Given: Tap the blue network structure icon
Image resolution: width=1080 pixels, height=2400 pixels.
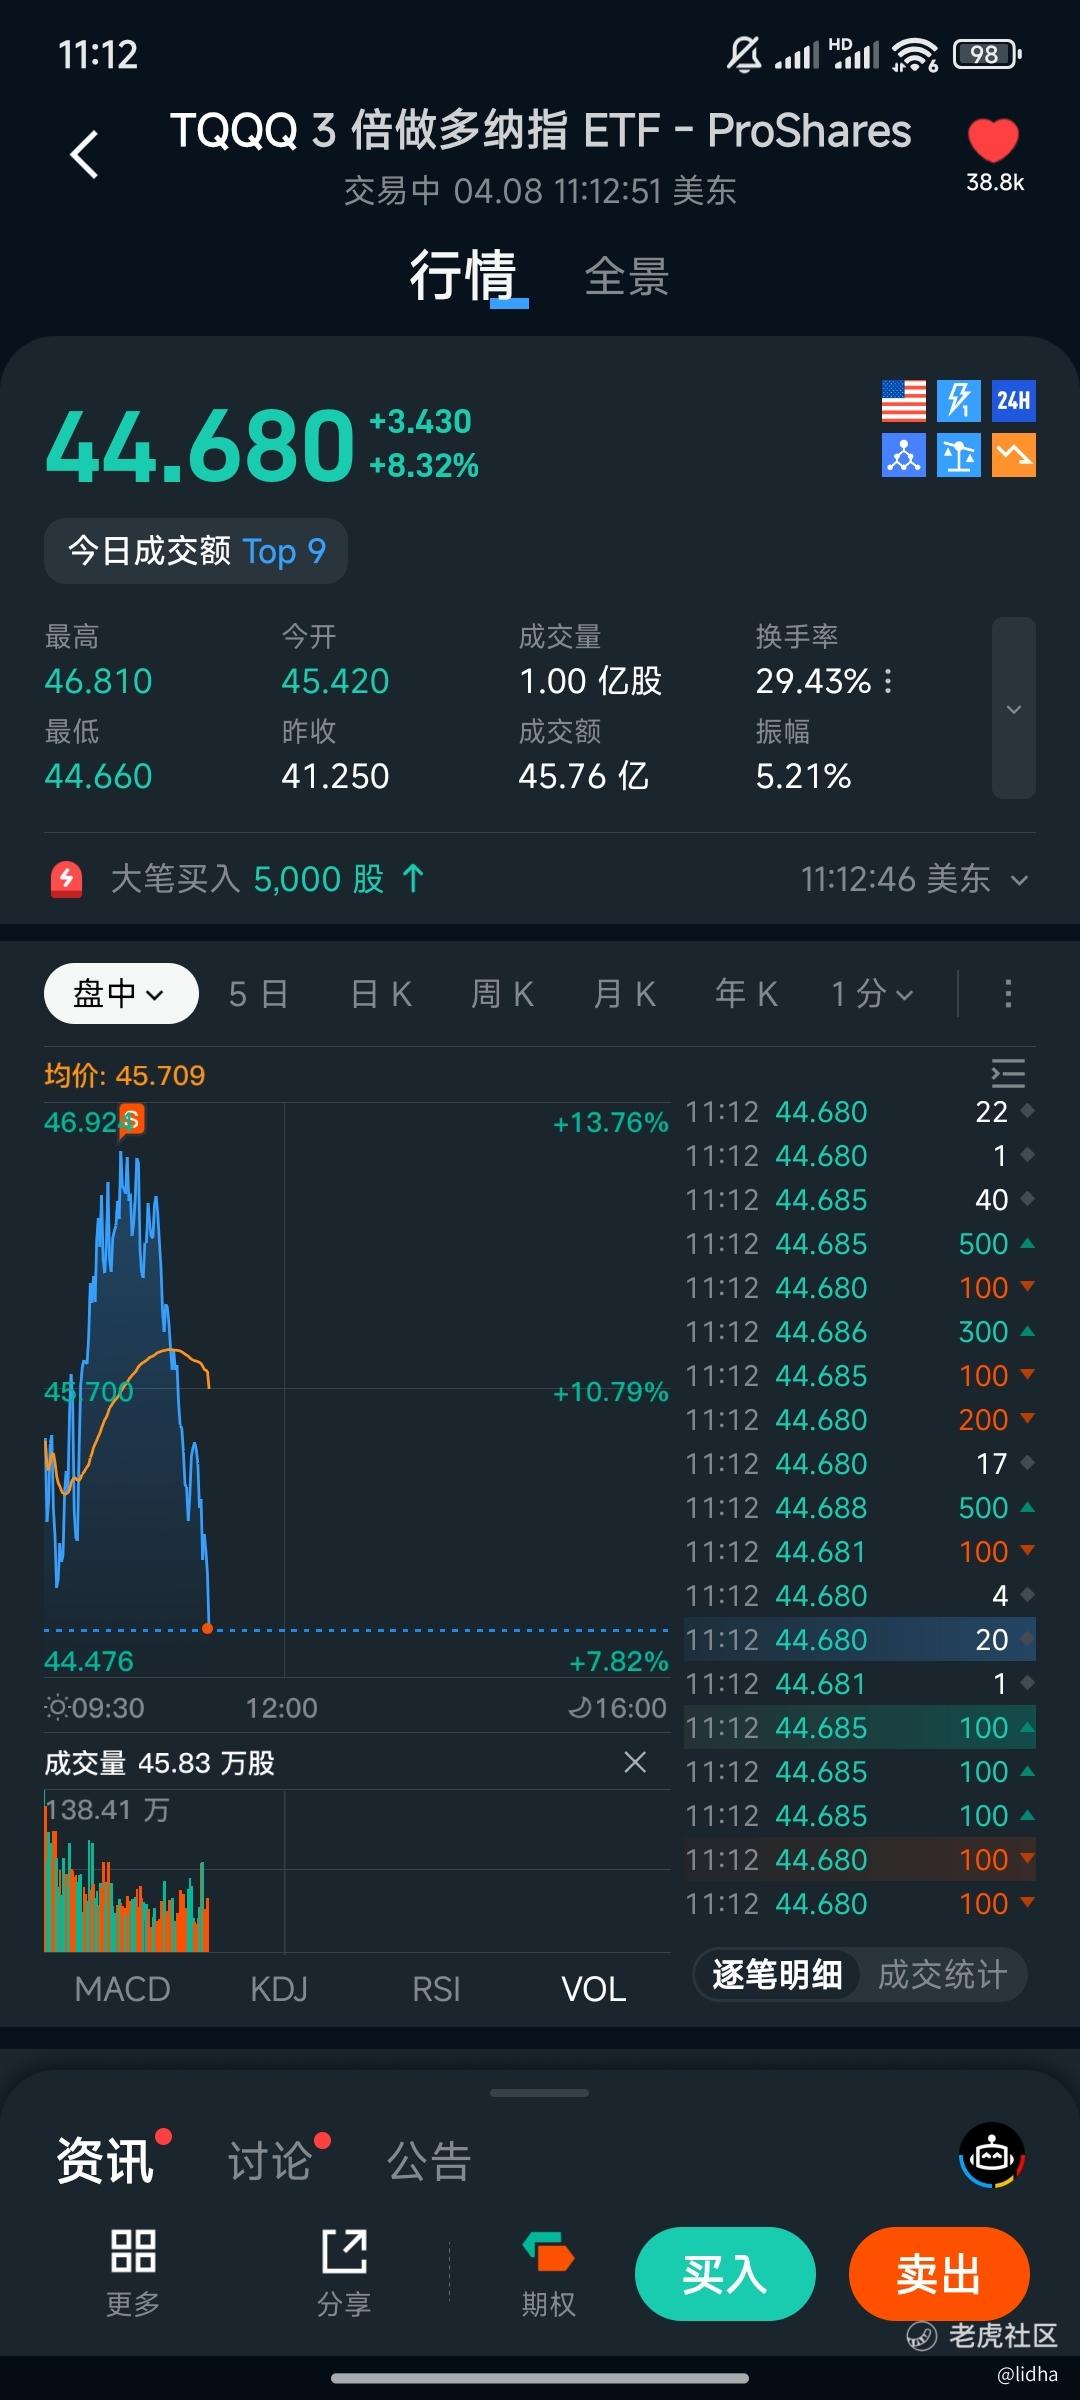Looking at the screenshot, I should point(904,456).
